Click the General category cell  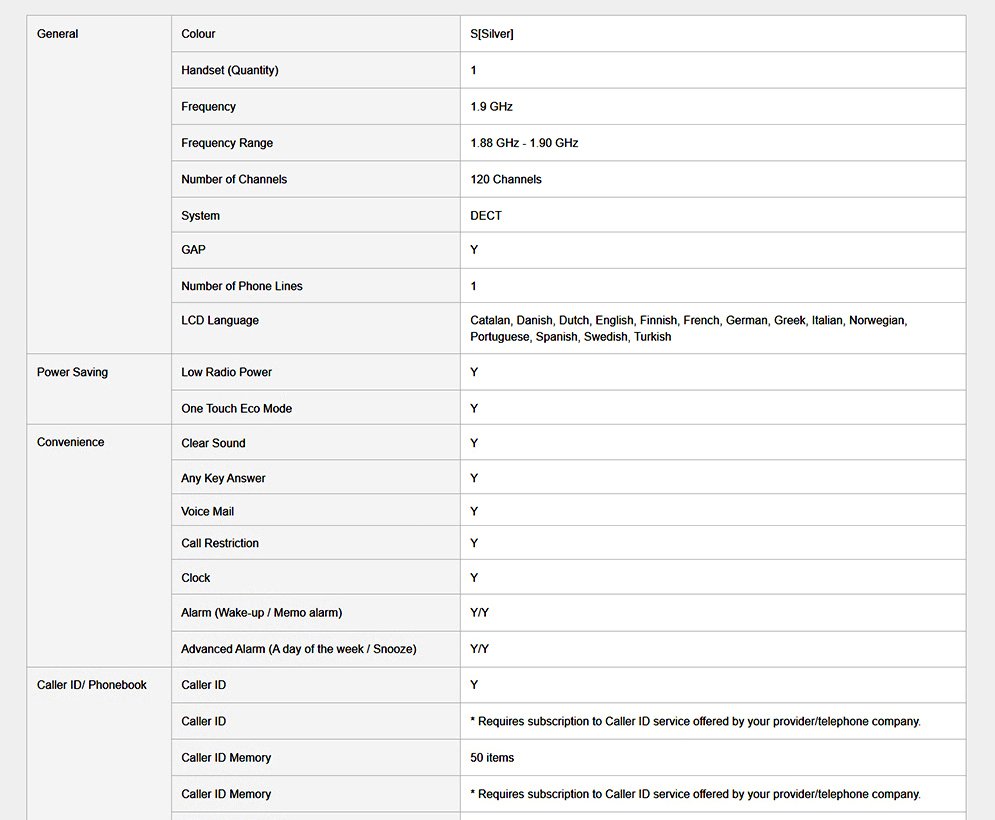(x=58, y=34)
